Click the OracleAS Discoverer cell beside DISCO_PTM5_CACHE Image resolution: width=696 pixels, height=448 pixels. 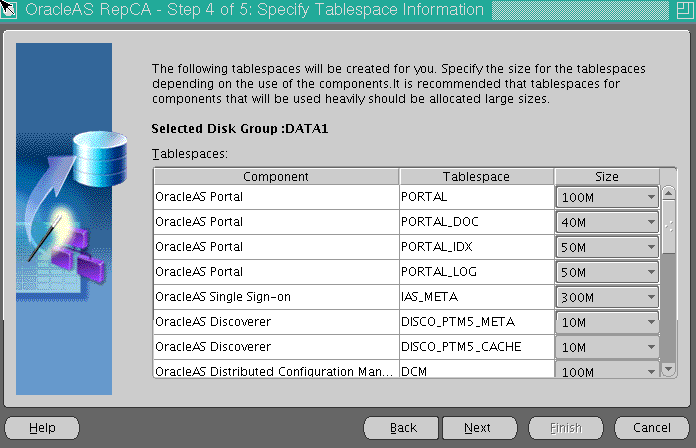(x=276, y=346)
